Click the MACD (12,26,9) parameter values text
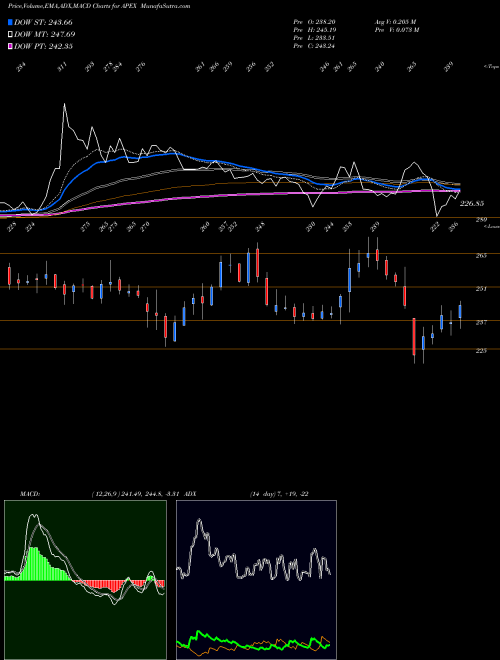 pyautogui.click(x=136, y=494)
